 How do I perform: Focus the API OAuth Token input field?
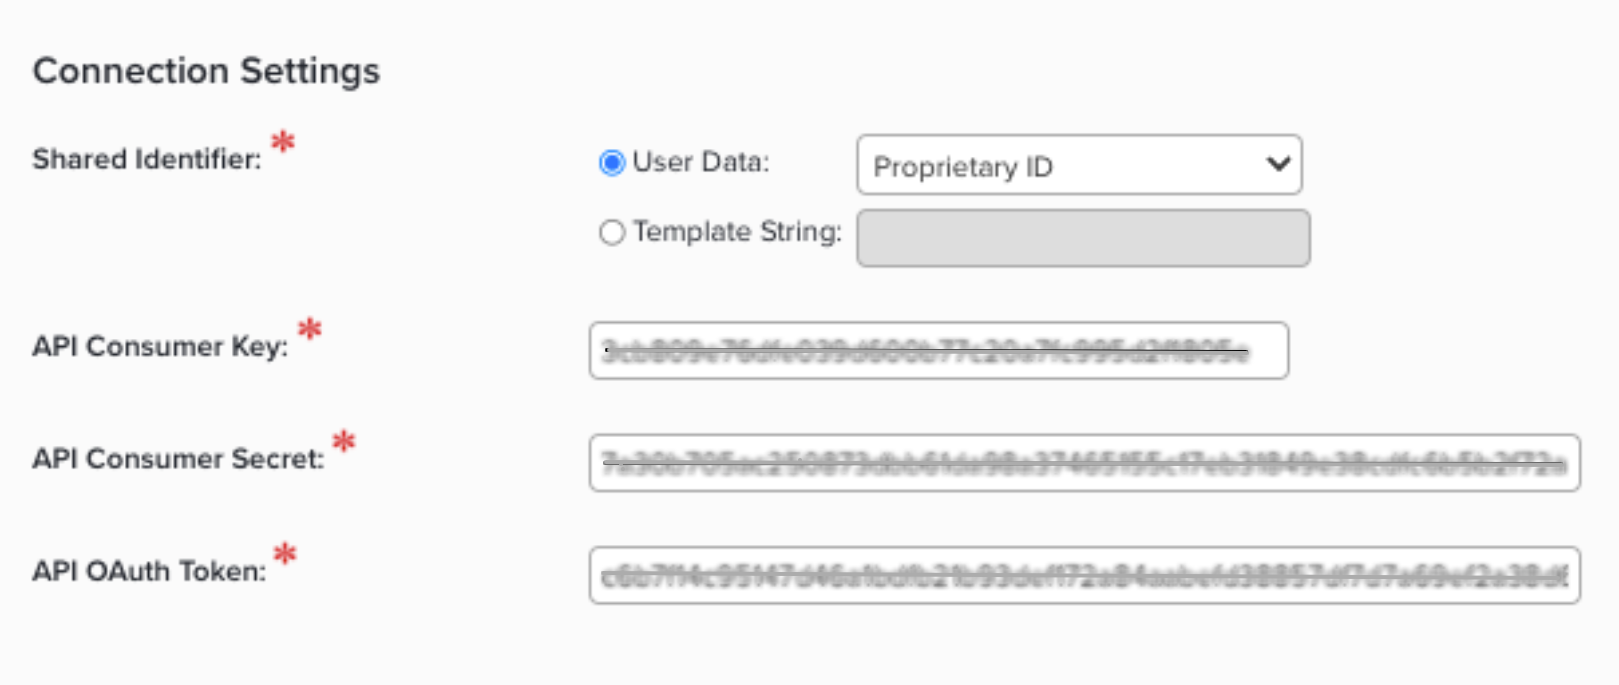(1084, 575)
